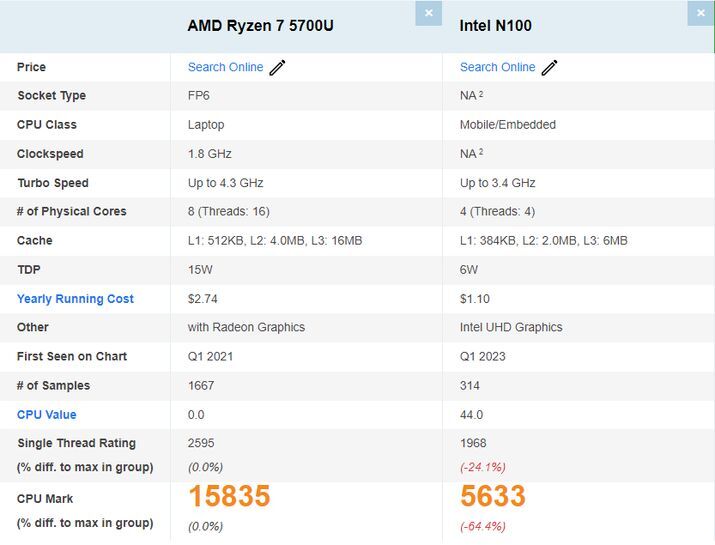Click the red -64.4% CPU Mark difference
This screenshot has width=715, height=545.
[483, 526]
